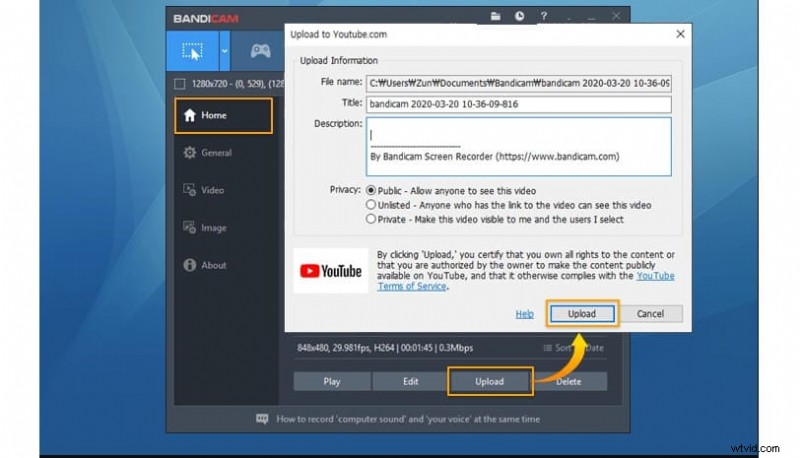Click Upload button in Bandicam main window
Viewport: 800px width, 458px height.
click(490, 381)
